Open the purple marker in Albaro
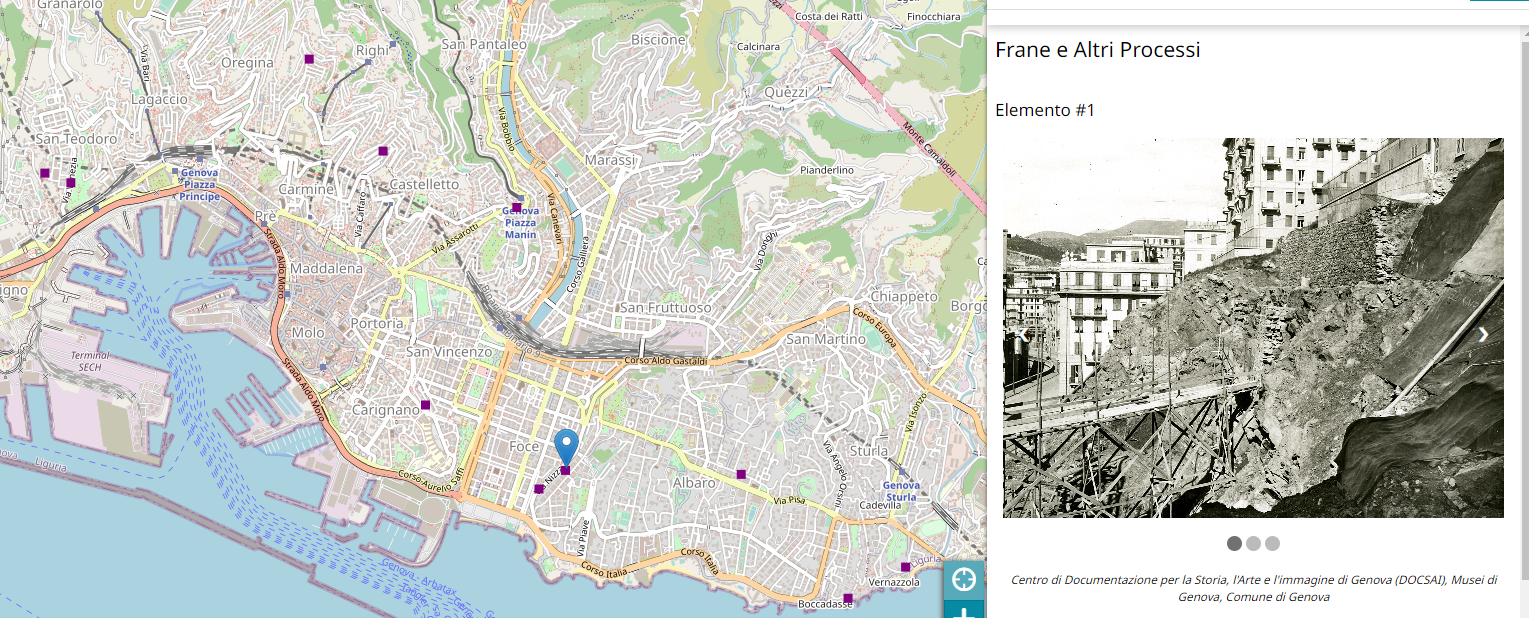 tap(741, 474)
